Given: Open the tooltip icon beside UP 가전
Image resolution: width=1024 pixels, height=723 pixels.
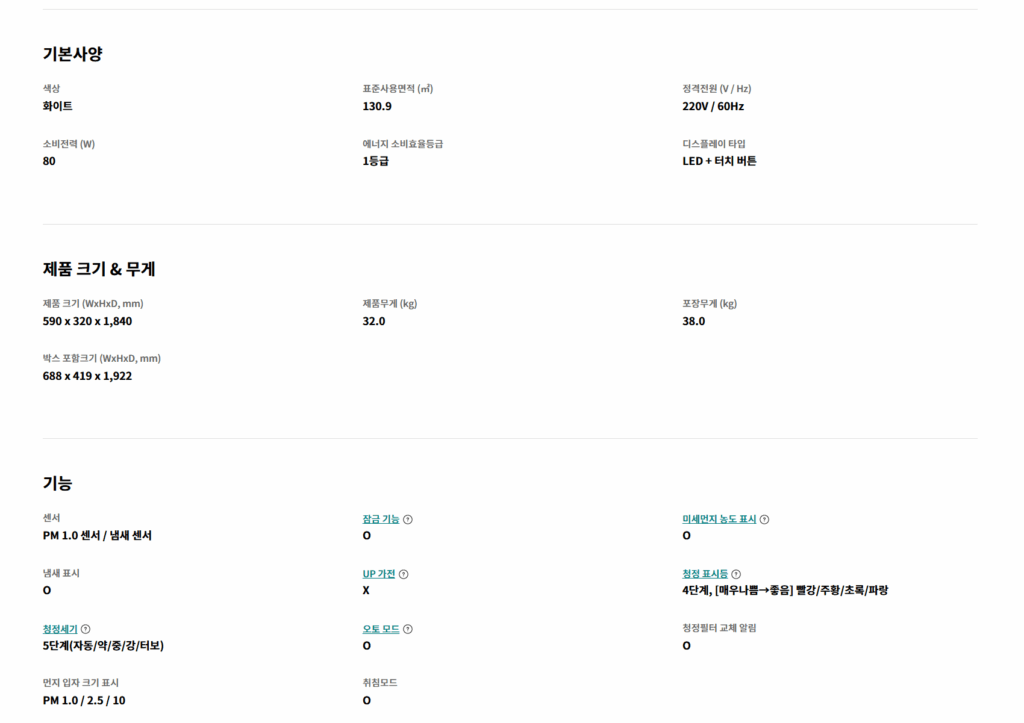Looking at the screenshot, I should [x=404, y=574].
